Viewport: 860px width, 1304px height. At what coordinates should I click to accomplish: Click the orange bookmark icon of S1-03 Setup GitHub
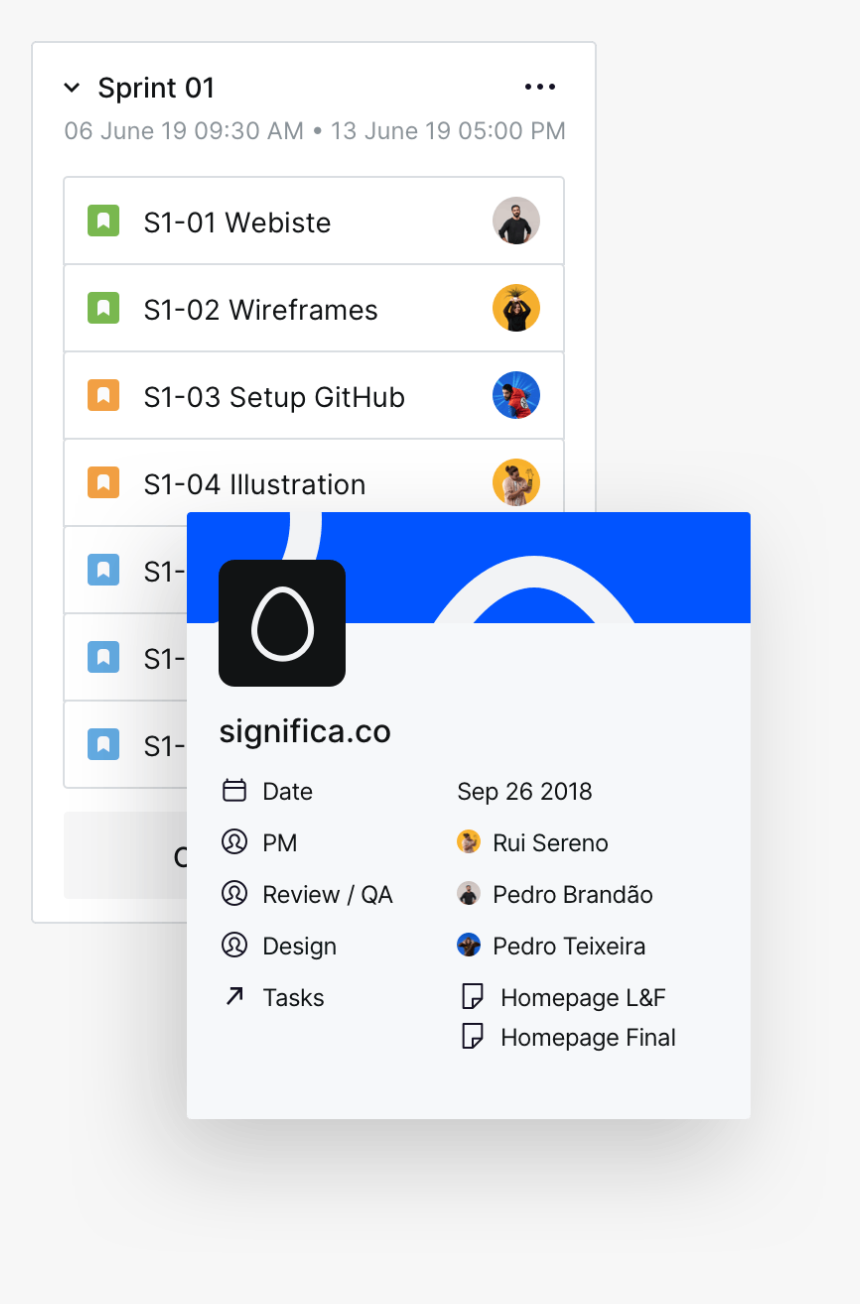(x=103, y=395)
